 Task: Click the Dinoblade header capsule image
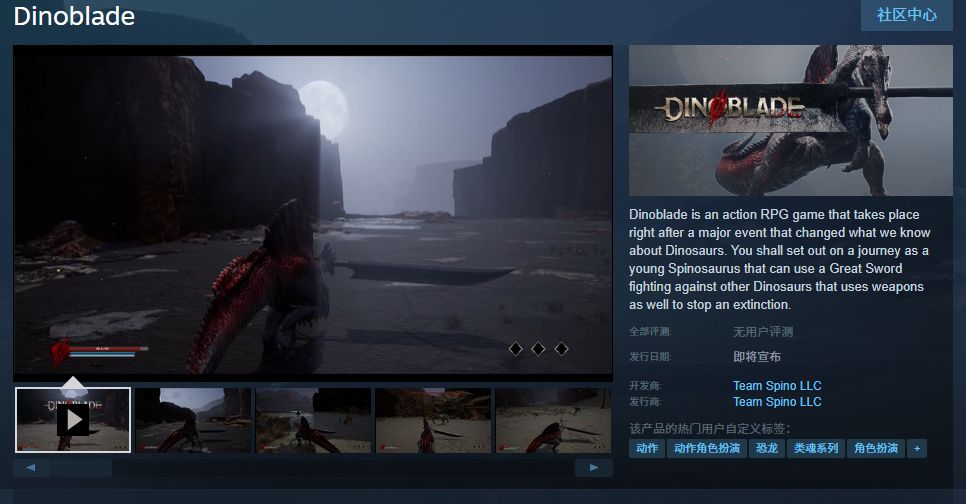pos(790,120)
